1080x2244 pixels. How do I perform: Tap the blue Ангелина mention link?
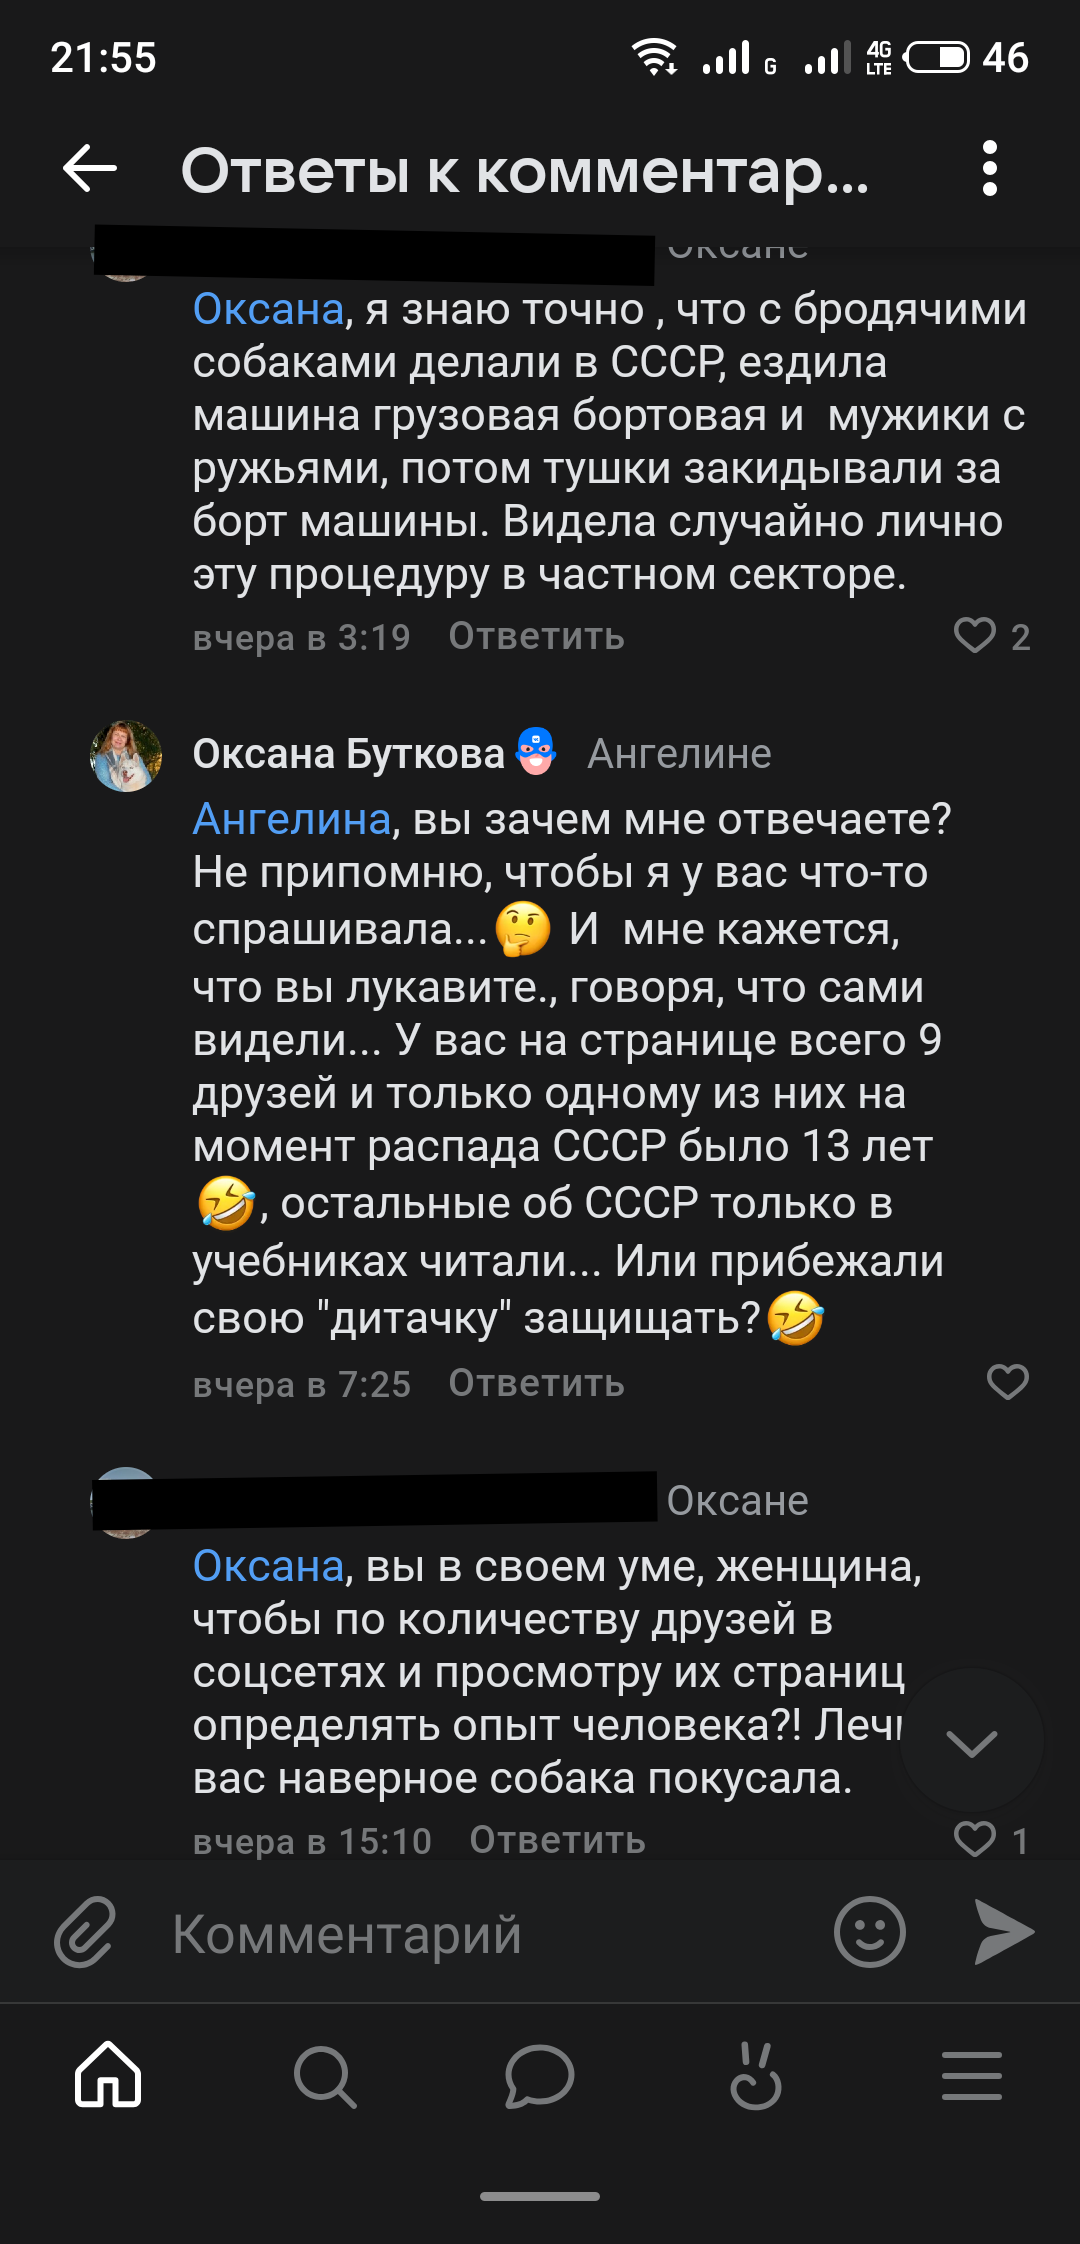(291, 819)
